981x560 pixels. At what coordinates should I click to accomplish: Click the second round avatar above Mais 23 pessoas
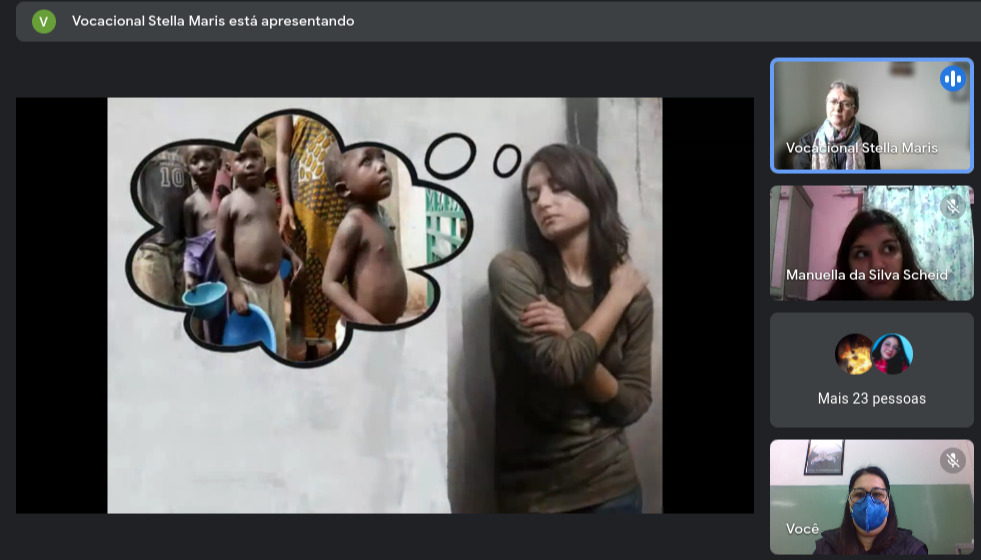pyautogui.click(x=891, y=354)
